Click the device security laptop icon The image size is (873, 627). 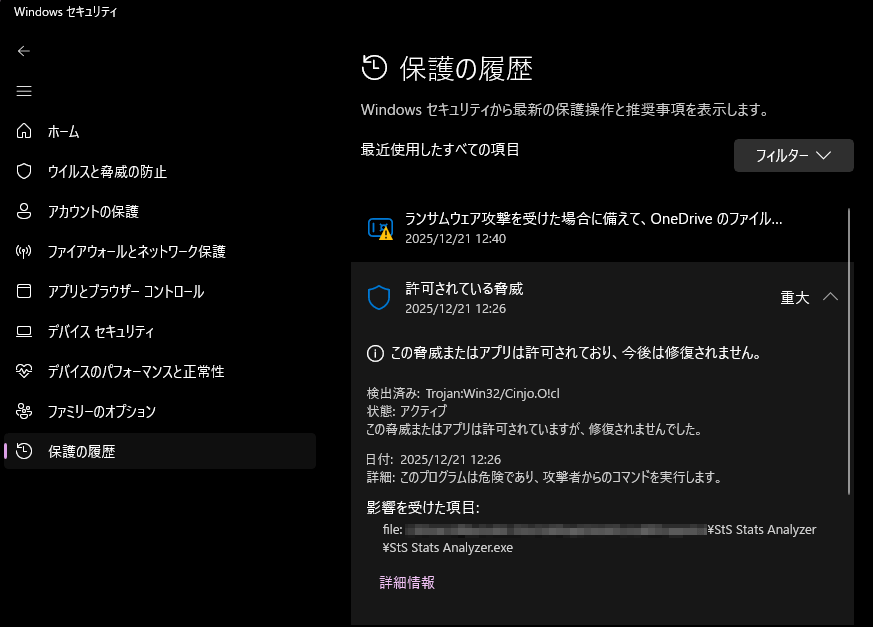click(24, 331)
